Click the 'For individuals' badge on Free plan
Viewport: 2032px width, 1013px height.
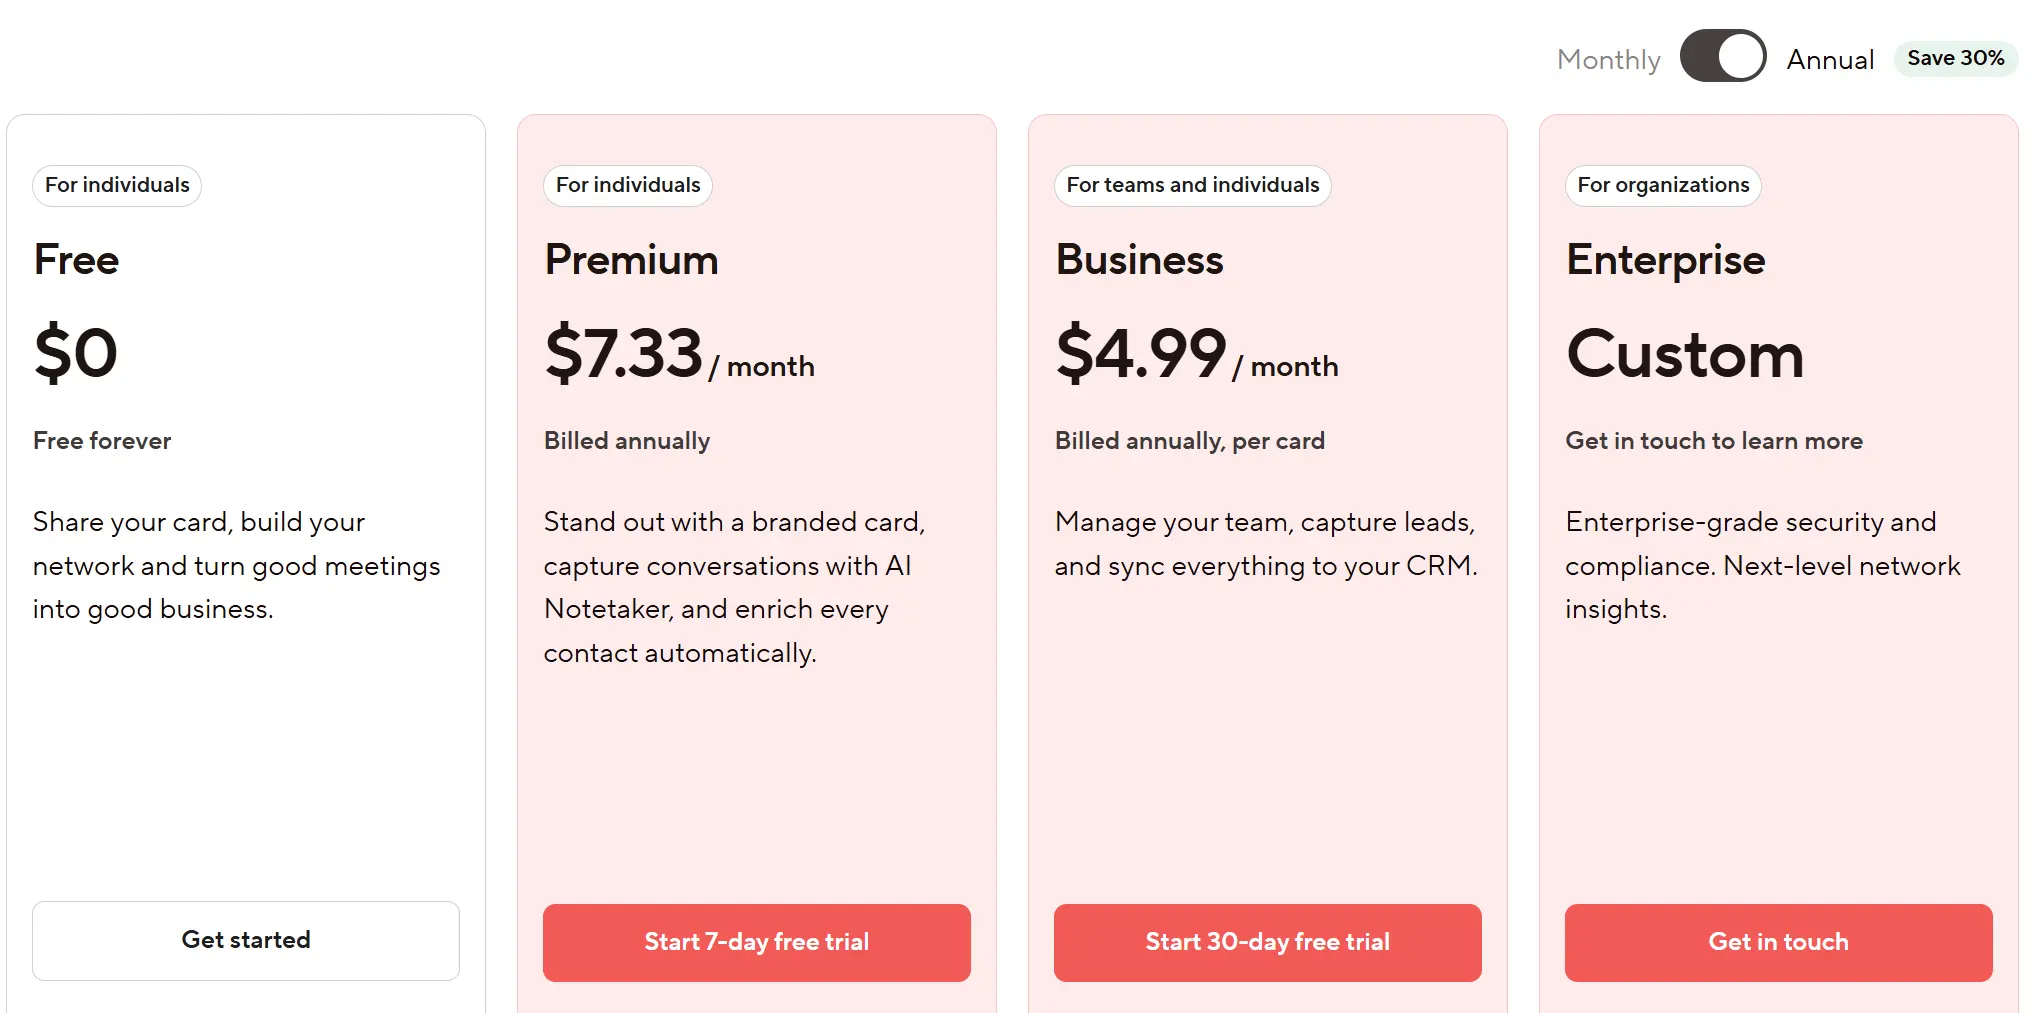coord(116,185)
